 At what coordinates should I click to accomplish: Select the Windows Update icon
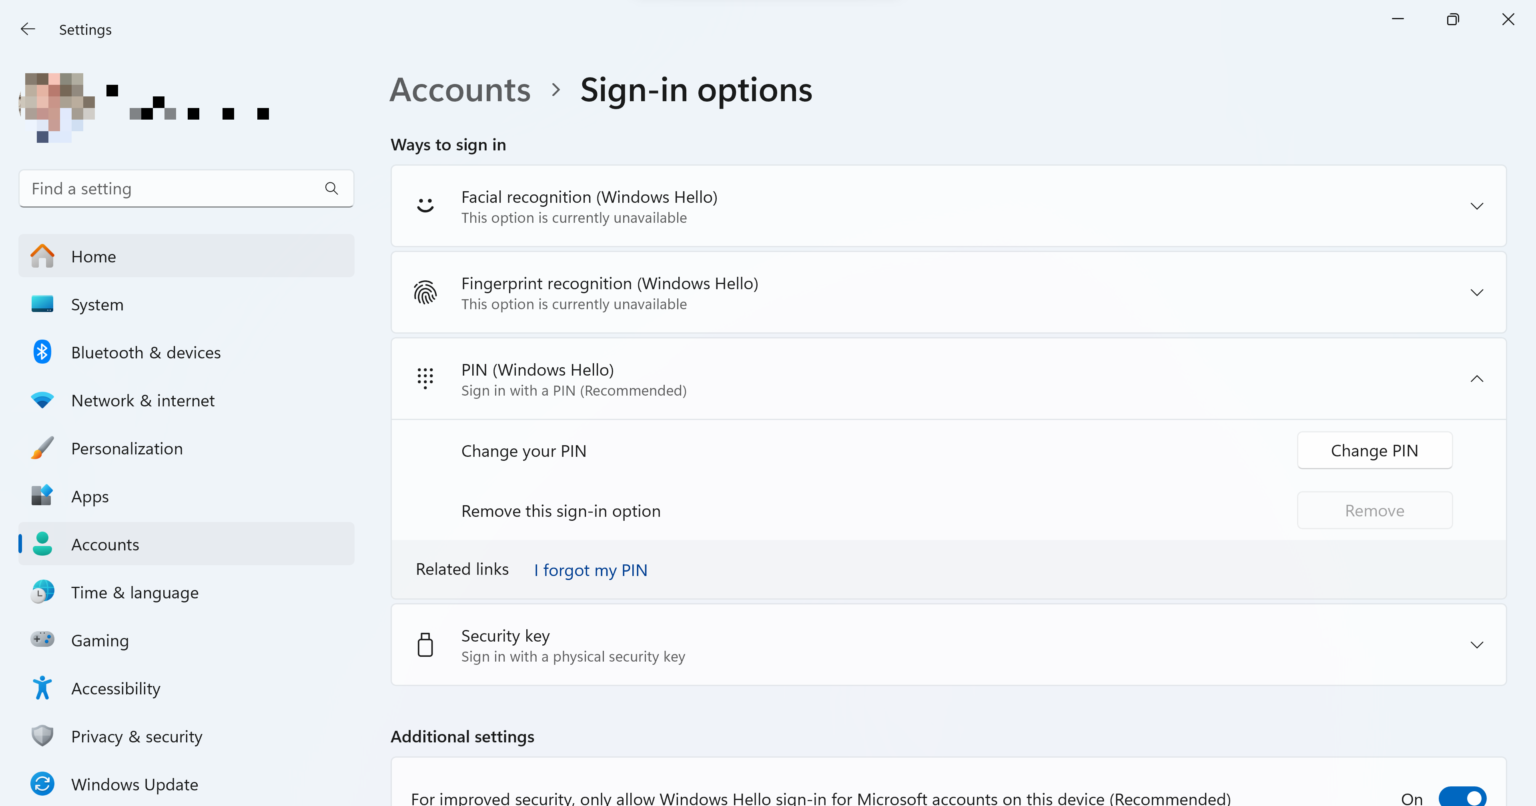pos(42,784)
